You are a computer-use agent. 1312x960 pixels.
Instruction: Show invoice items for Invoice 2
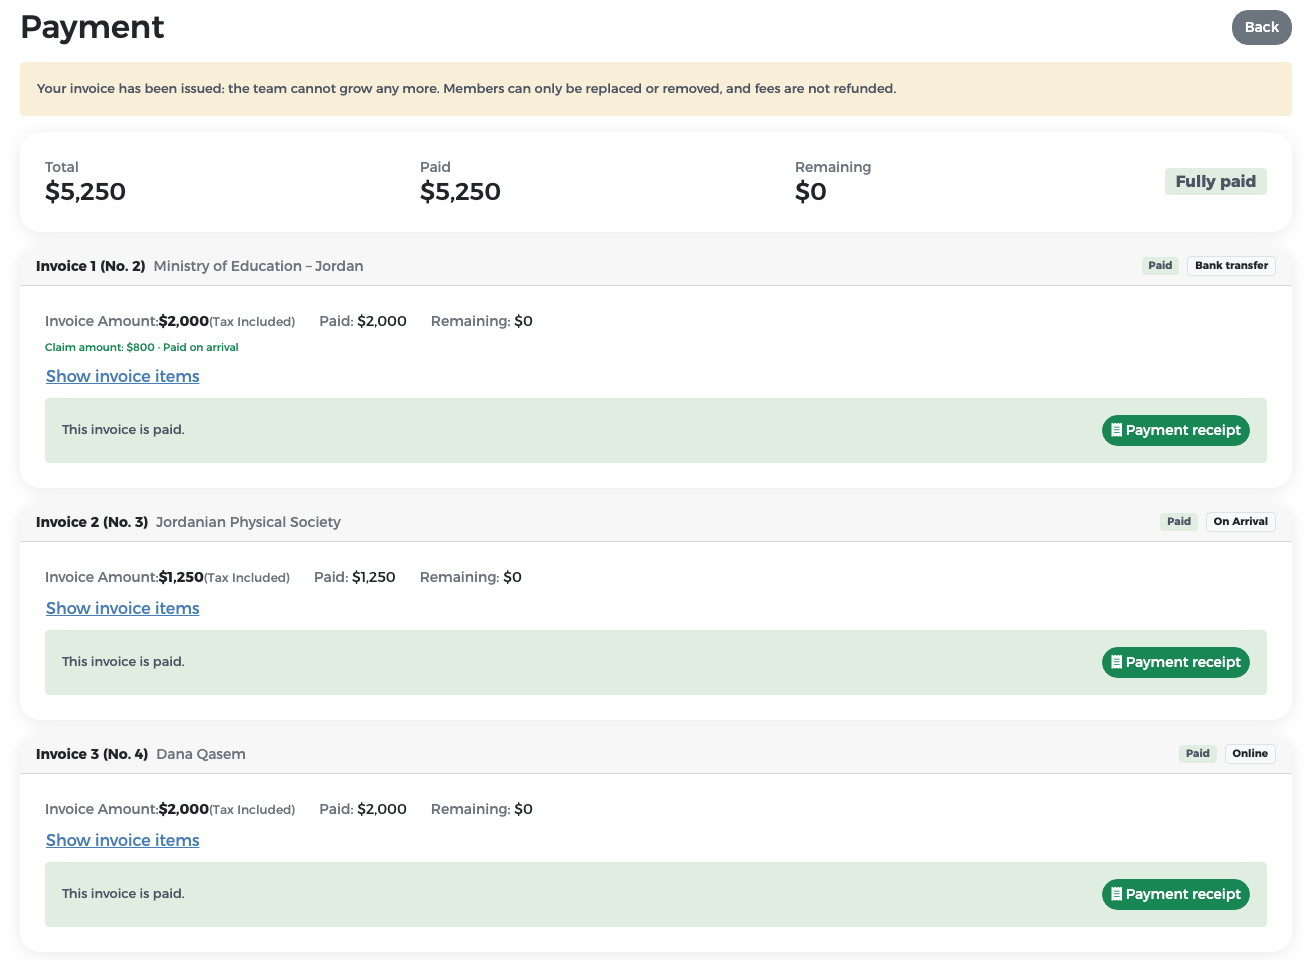click(123, 608)
